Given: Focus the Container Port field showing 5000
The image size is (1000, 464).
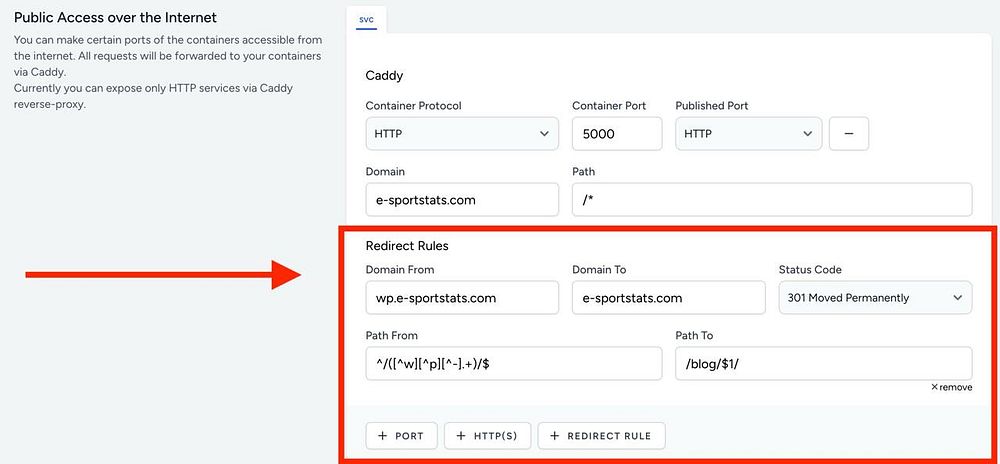Looking at the screenshot, I should (616, 133).
